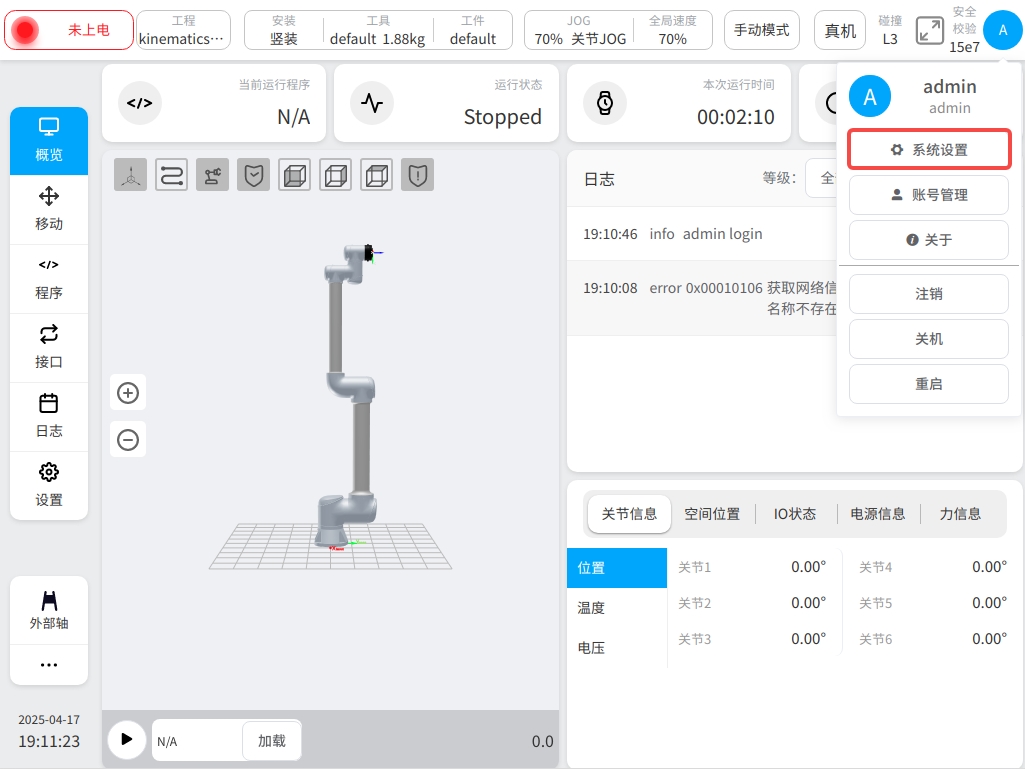Switch to the 空间位置 tab
Viewport: 1025px width, 769px height.
(x=712, y=514)
